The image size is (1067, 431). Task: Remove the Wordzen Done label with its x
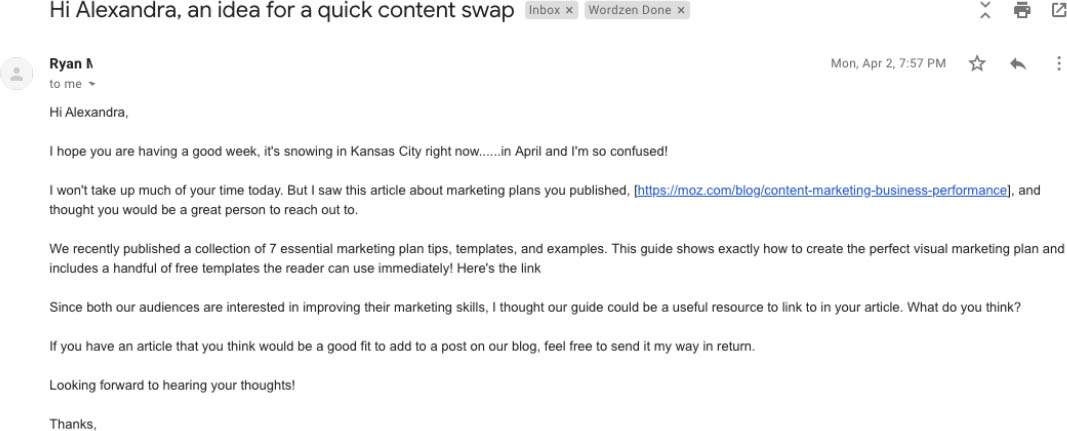coord(680,10)
